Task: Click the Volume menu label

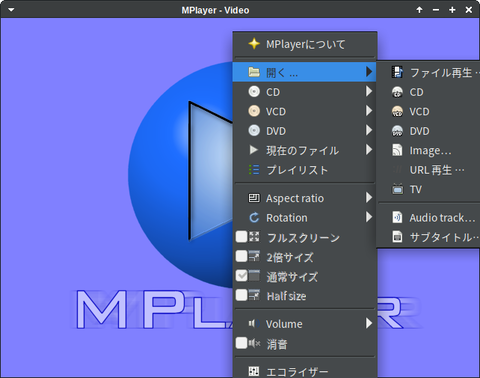Action: click(284, 324)
